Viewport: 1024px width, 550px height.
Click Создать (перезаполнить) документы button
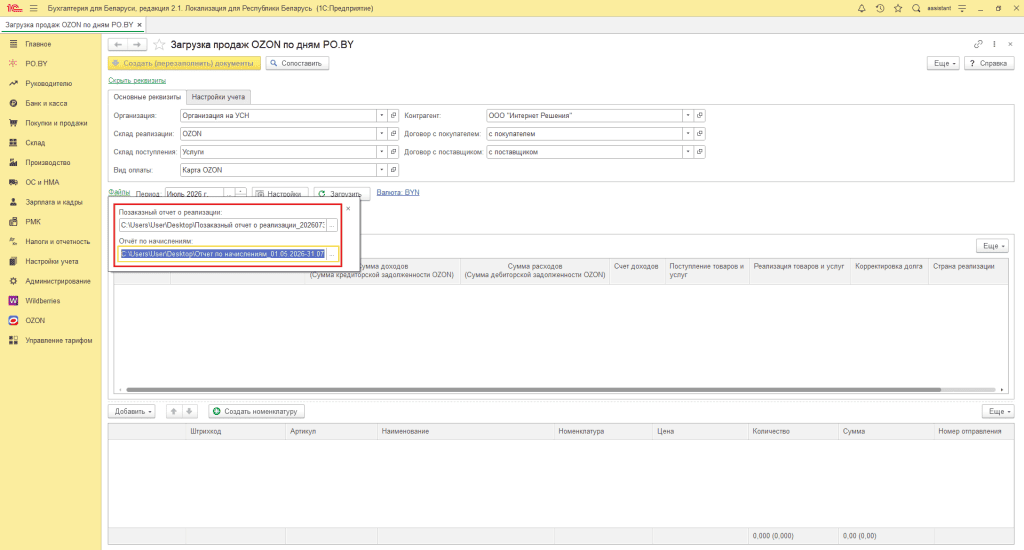point(184,63)
